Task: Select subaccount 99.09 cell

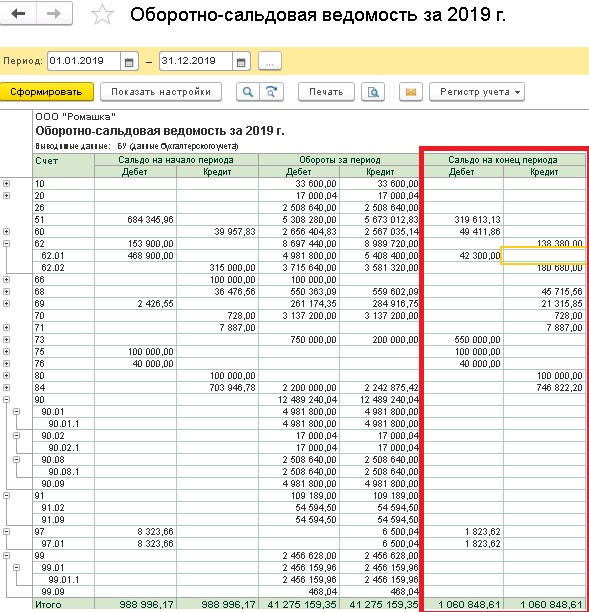Action: 63,592
